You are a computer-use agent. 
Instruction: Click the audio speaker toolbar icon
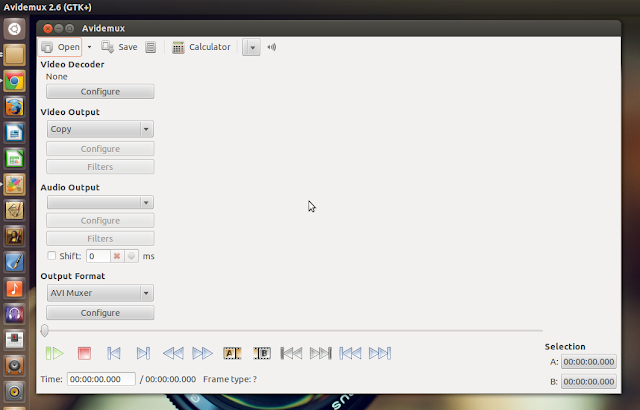272,47
